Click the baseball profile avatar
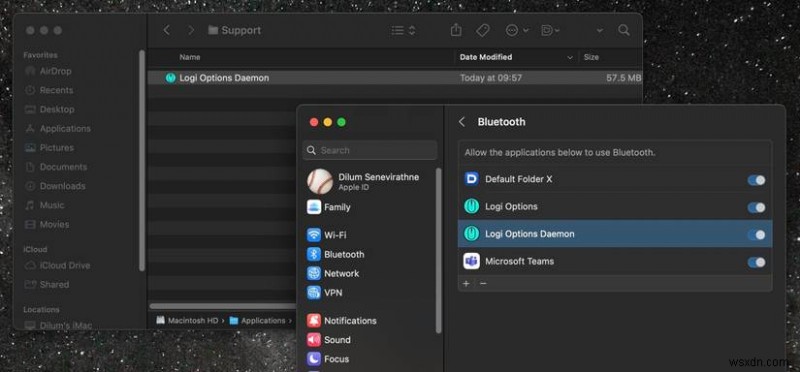The image size is (800, 372). (x=320, y=182)
